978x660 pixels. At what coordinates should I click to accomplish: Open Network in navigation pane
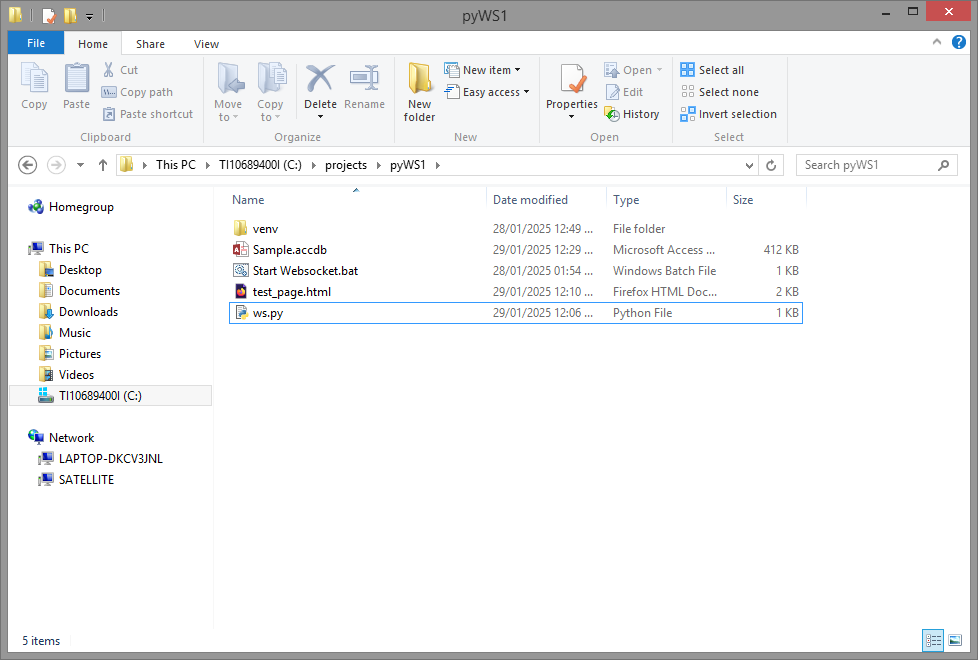point(61,438)
